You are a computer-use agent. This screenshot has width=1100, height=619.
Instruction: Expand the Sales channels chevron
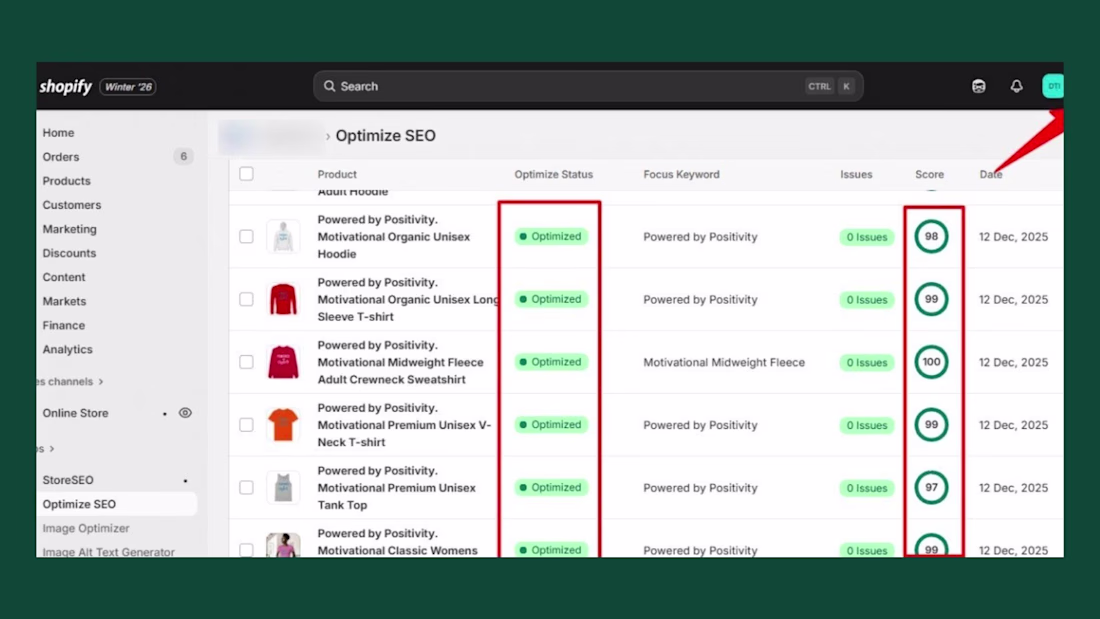point(101,382)
